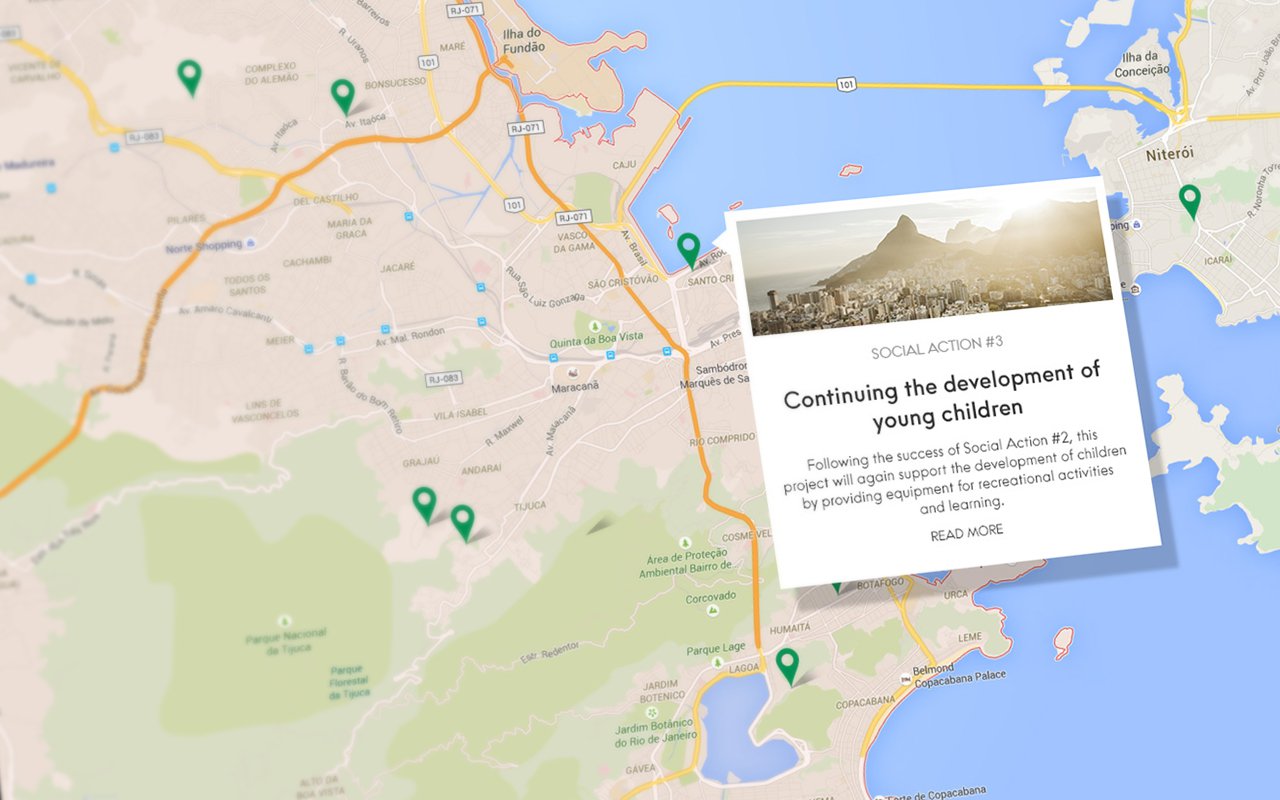Click the Belmond Copacabana Palace hotel icon

(904, 679)
